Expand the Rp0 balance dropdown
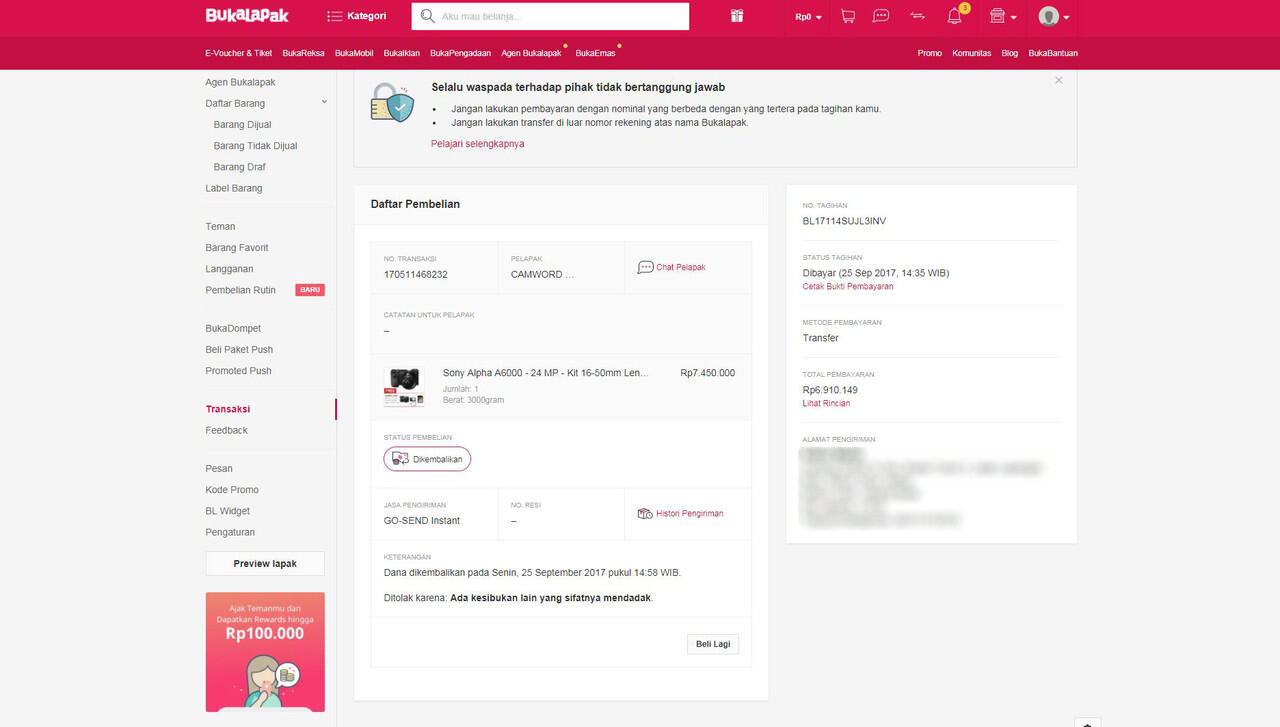1280x727 pixels. coord(809,17)
